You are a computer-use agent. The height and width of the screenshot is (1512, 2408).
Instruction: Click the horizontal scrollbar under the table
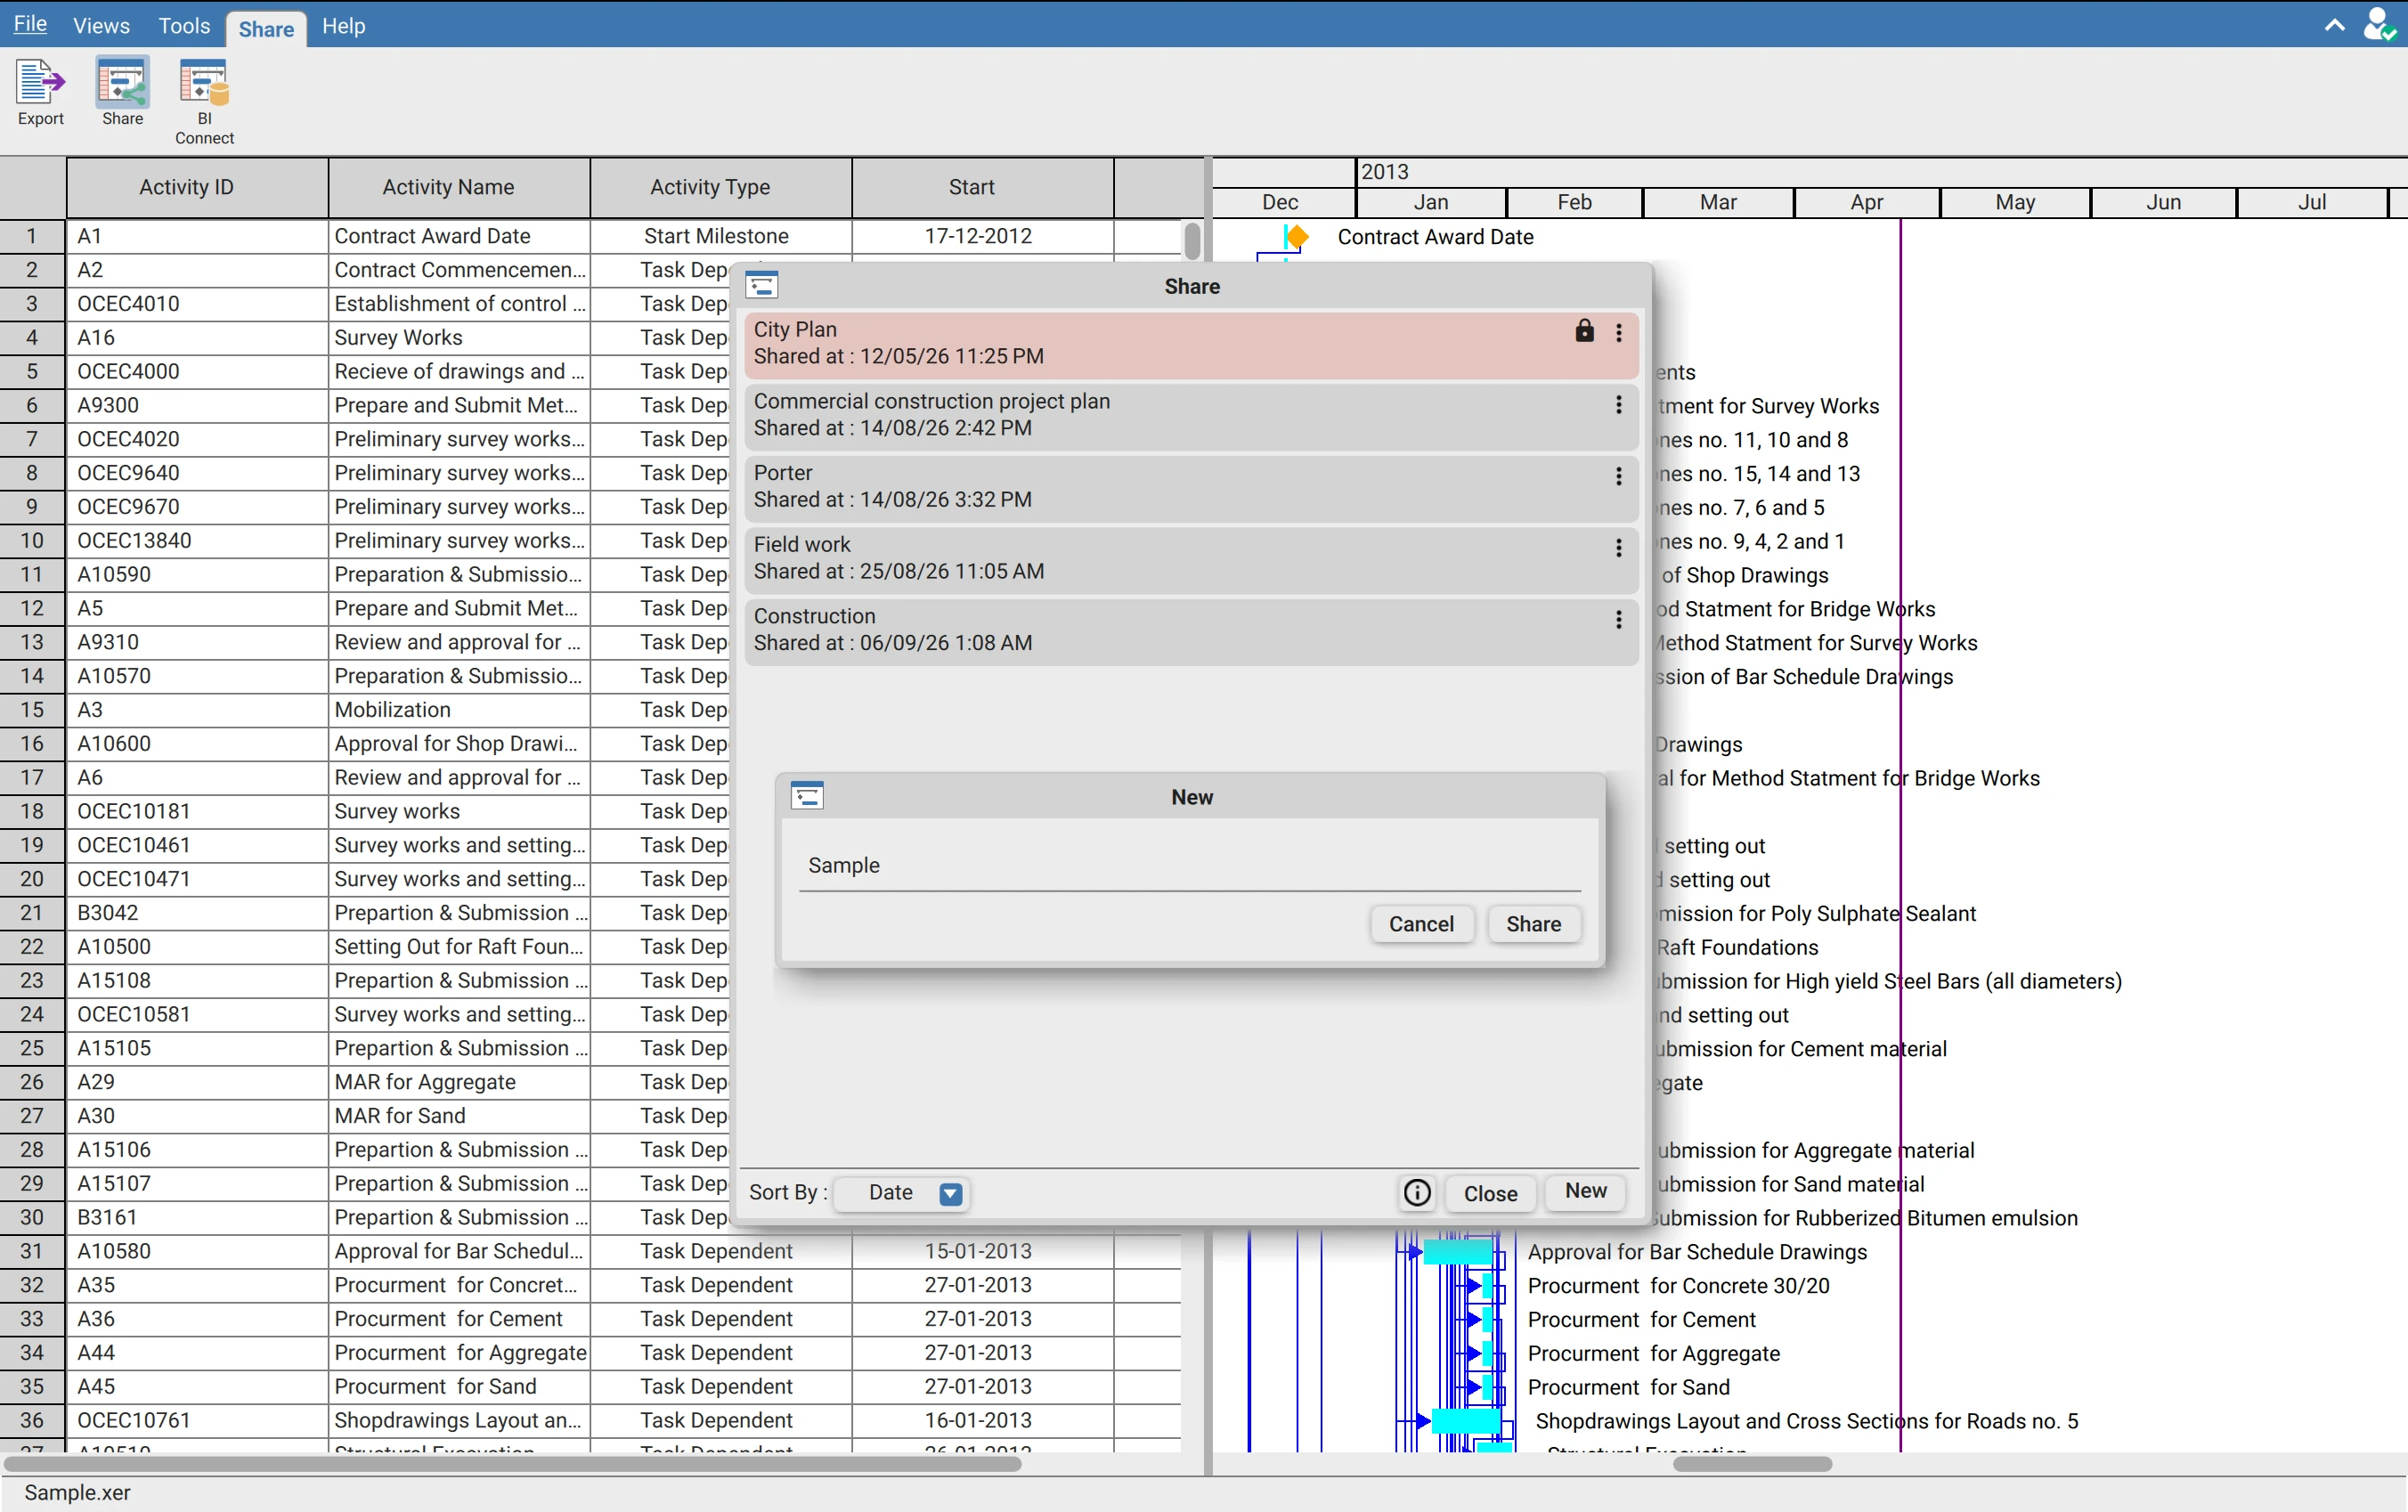click(x=511, y=1464)
